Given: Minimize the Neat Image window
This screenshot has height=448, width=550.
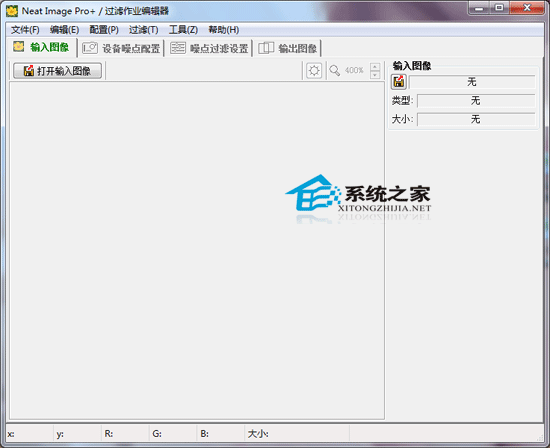Looking at the screenshot, I should click(x=479, y=8).
